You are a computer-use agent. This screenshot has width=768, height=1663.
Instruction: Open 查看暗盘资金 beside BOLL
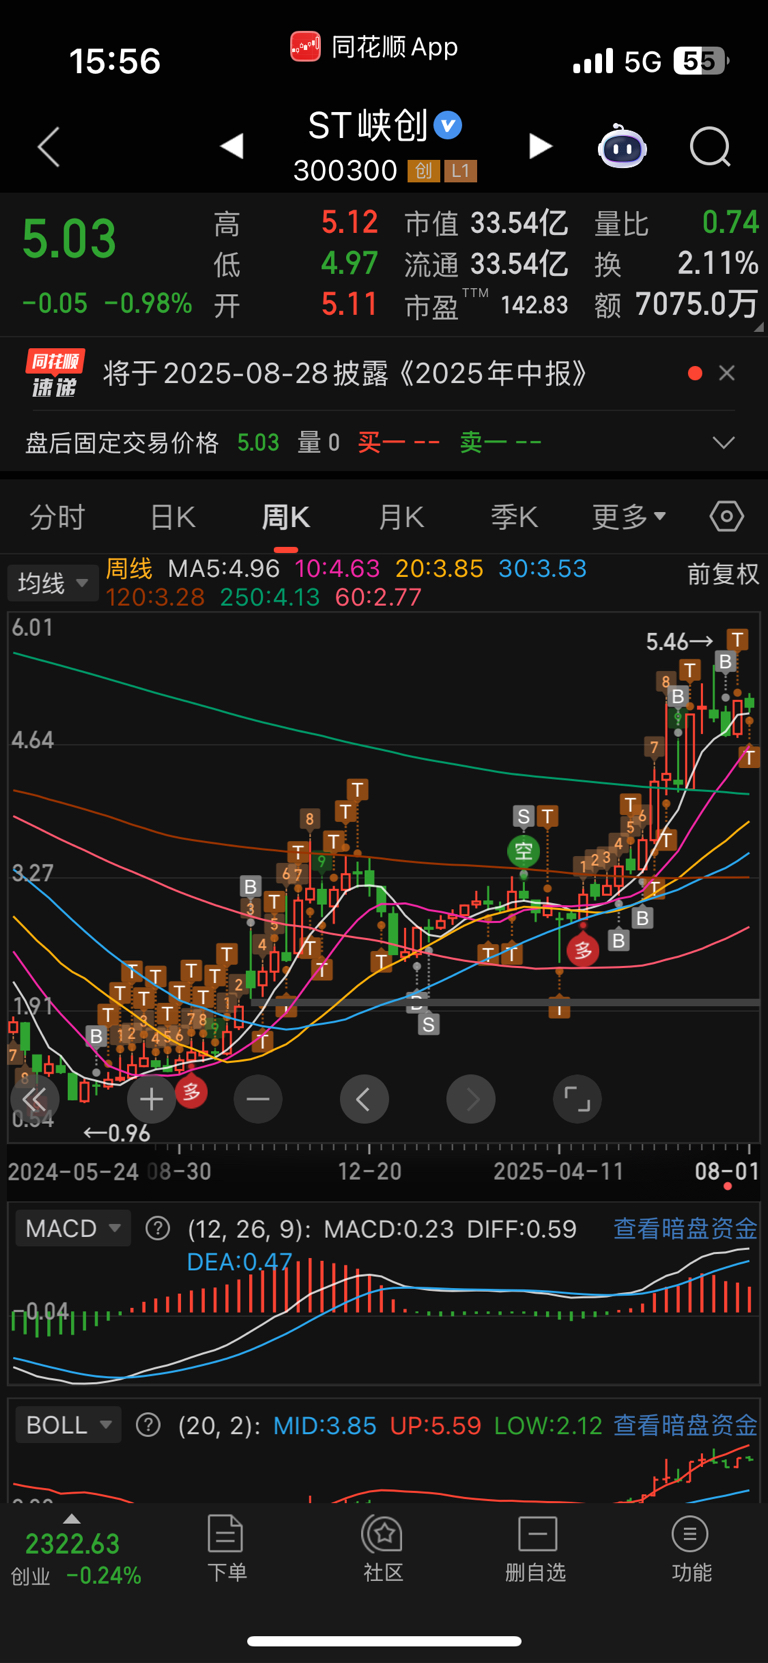coord(685,1425)
